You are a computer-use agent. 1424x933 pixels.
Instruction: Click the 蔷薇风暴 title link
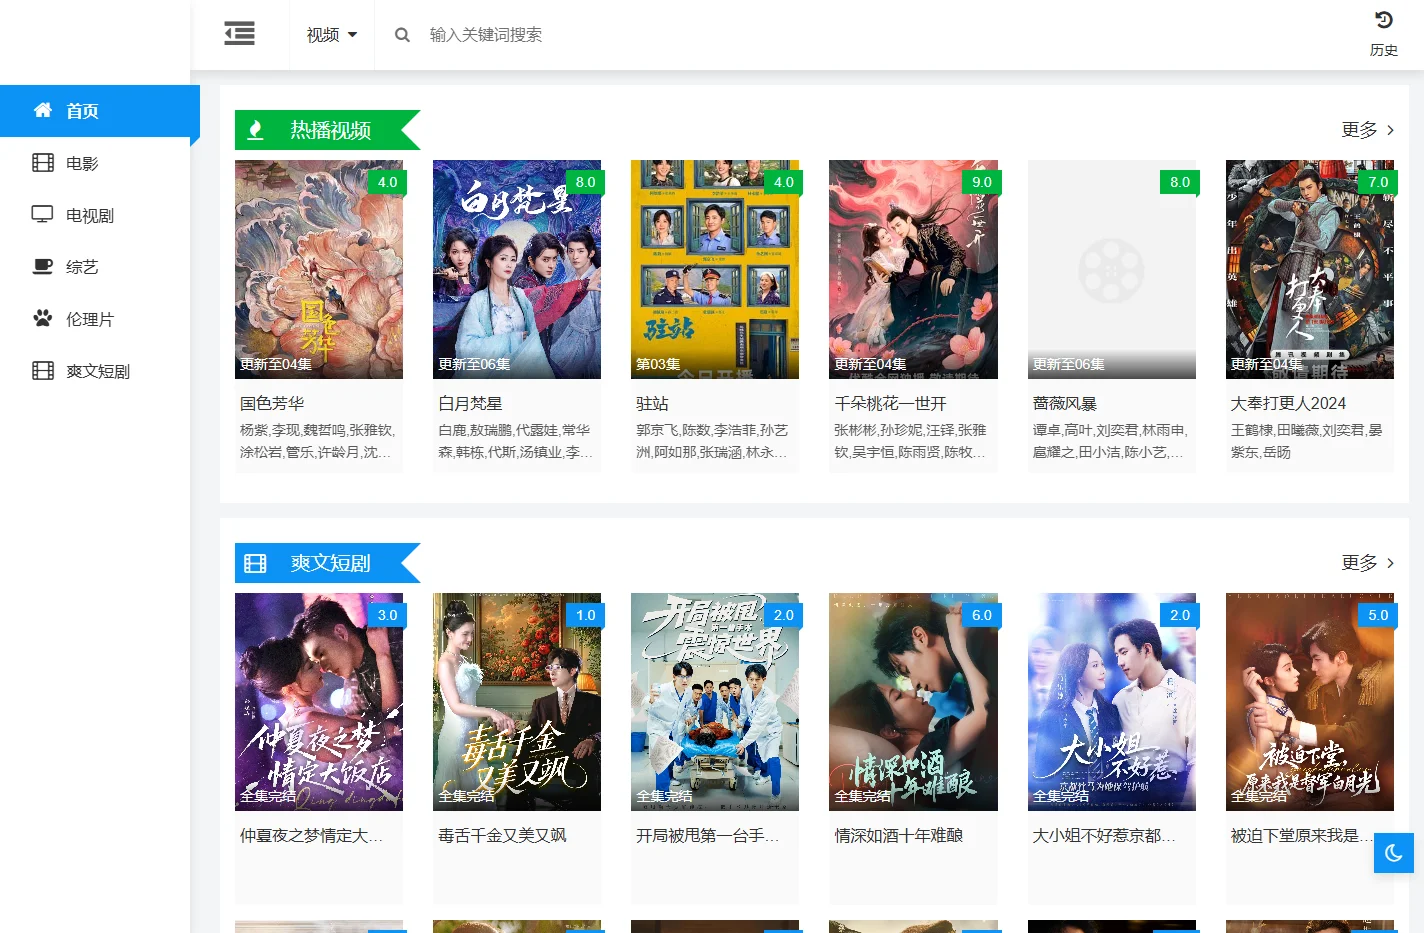(1065, 403)
